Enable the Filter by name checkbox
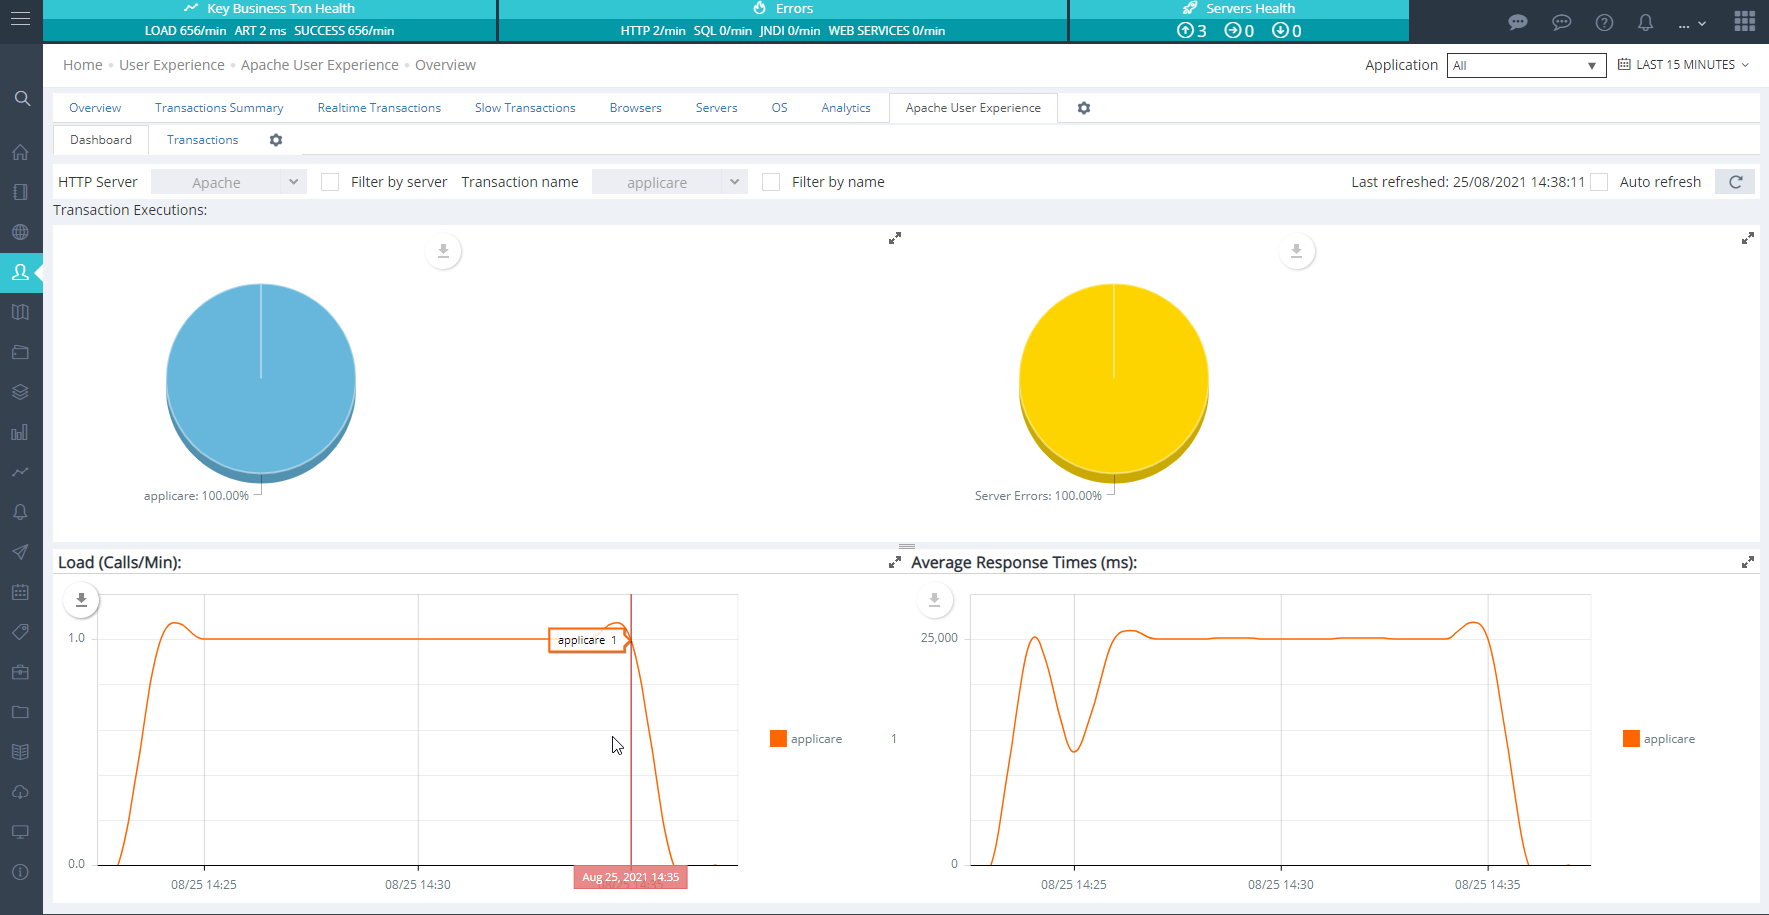 (771, 182)
